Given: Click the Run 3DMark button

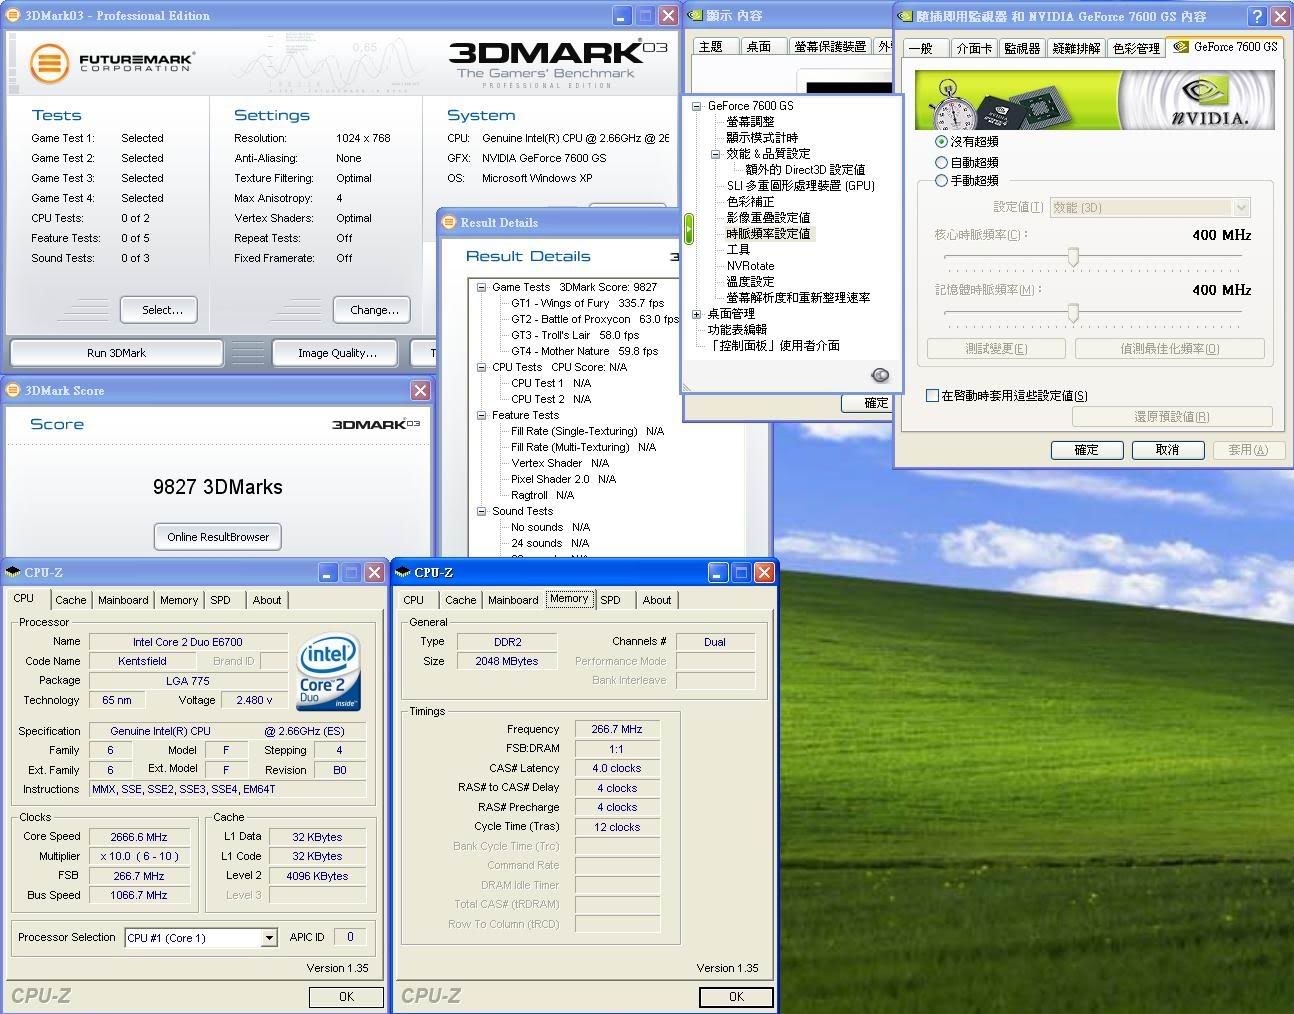Looking at the screenshot, I should [x=116, y=353].
